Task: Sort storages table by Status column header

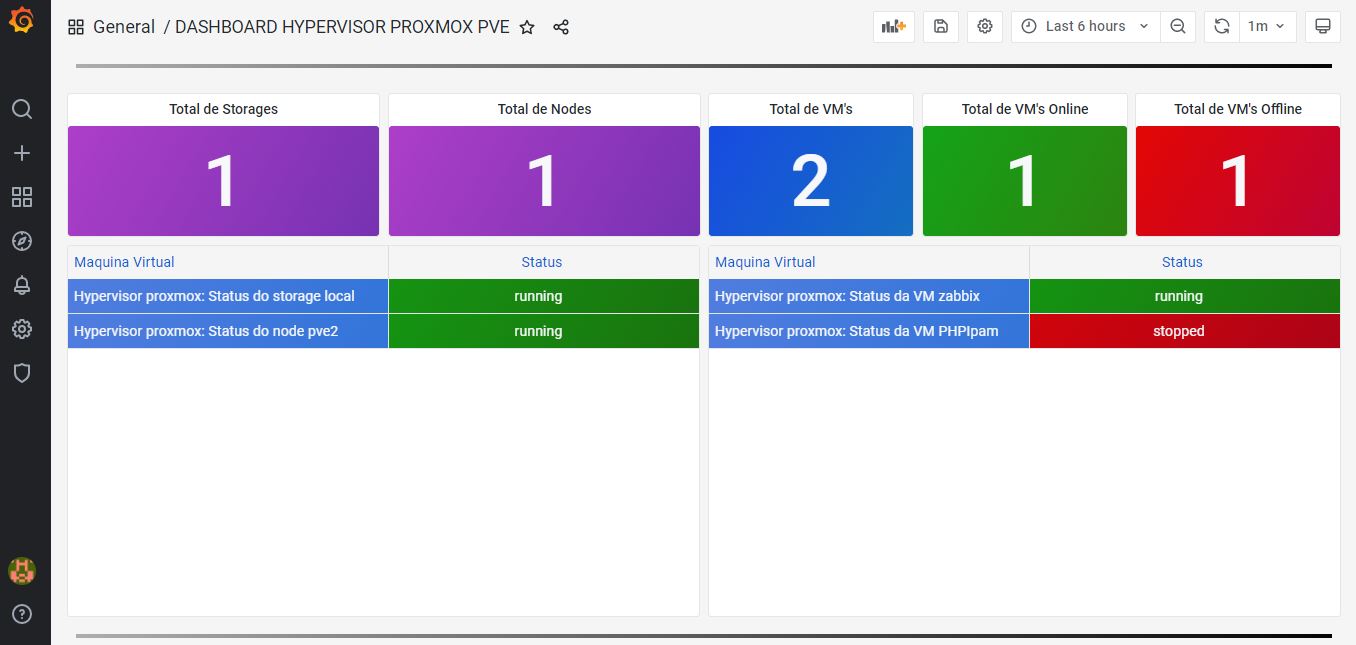Action: point(542,262)
